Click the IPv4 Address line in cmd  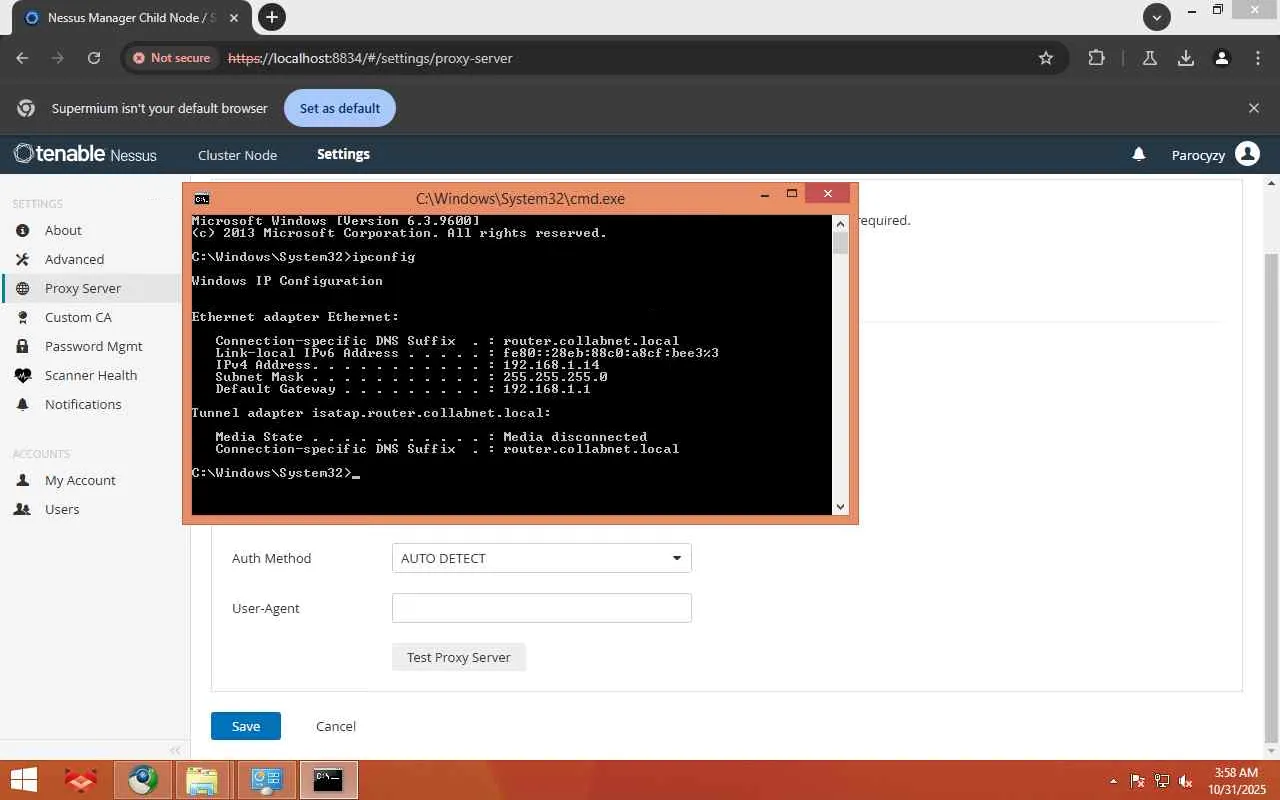[x=408, y=365]
